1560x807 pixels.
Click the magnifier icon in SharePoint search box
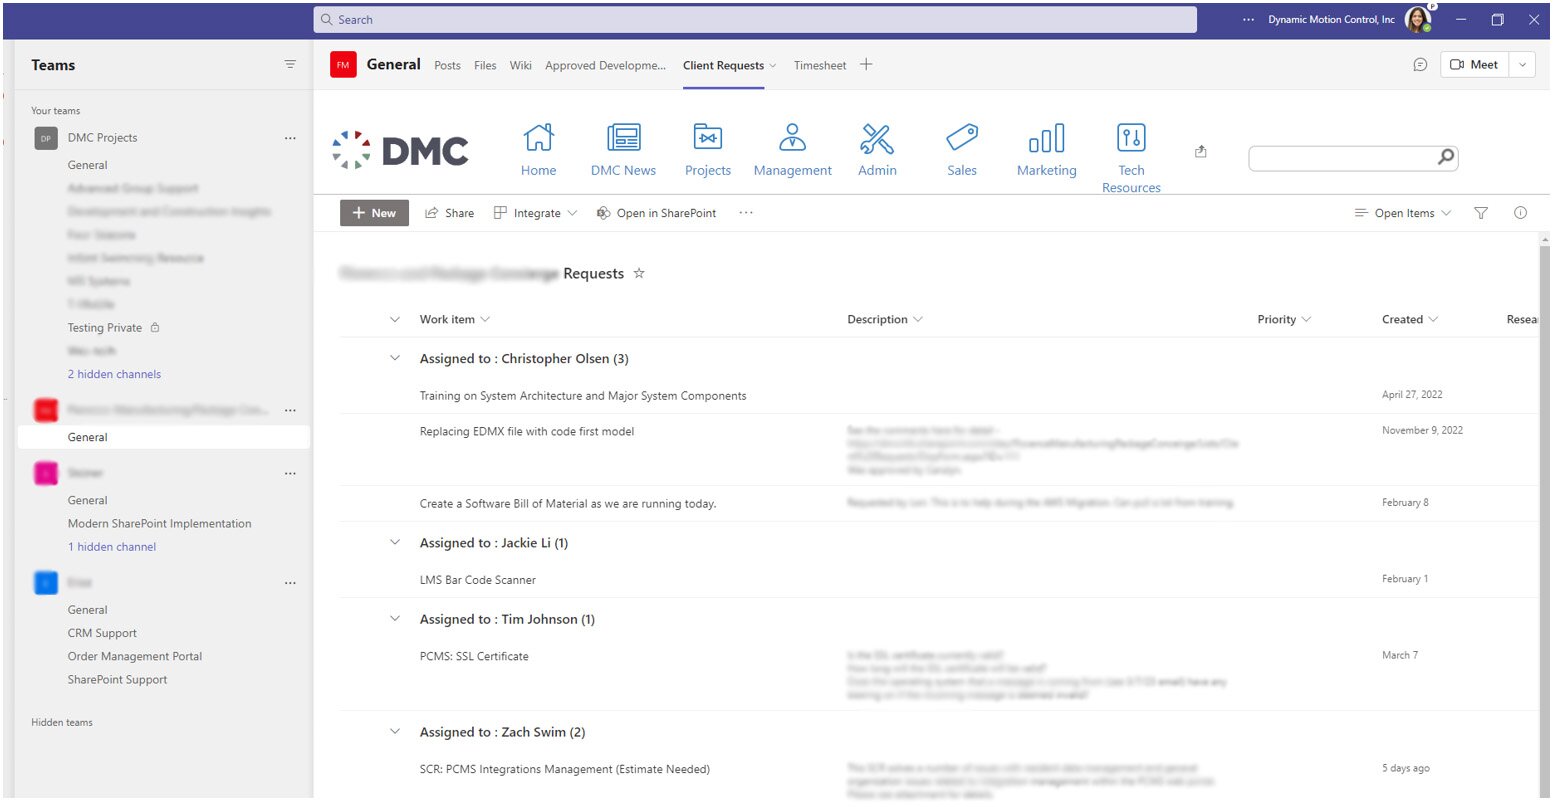(1445, 157)
